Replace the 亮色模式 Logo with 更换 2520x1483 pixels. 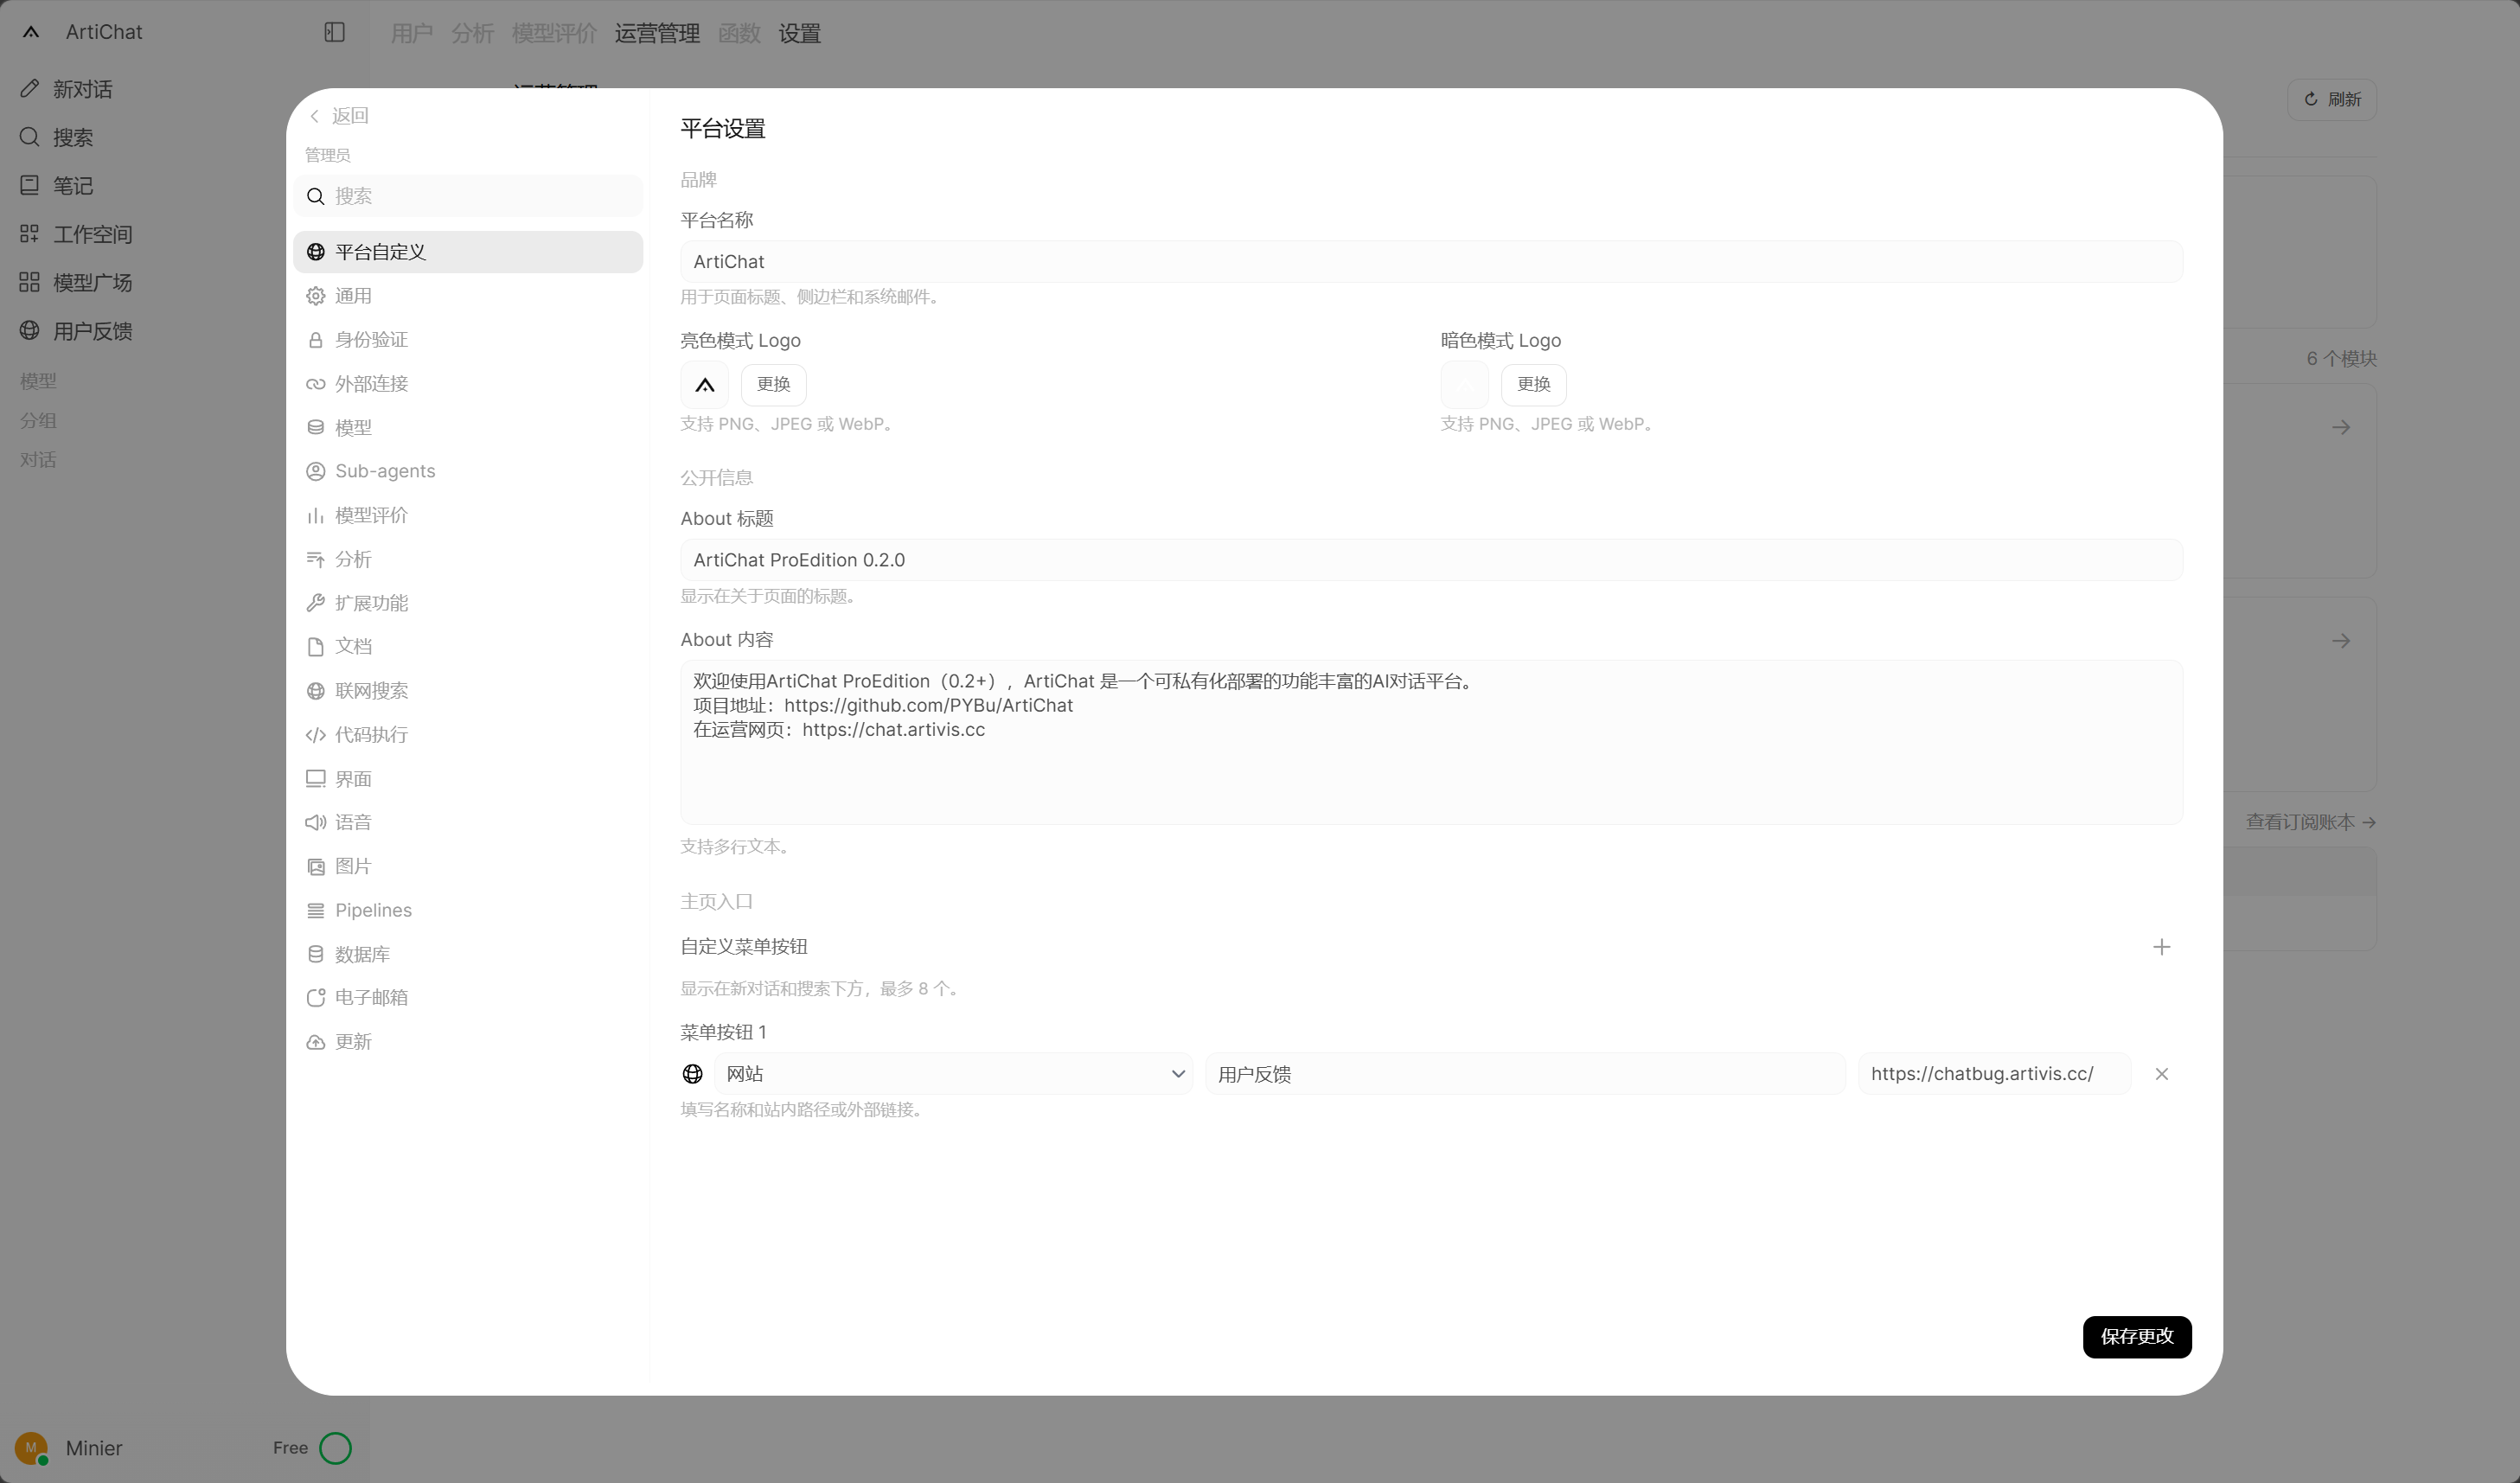click(x=773, y=384)
